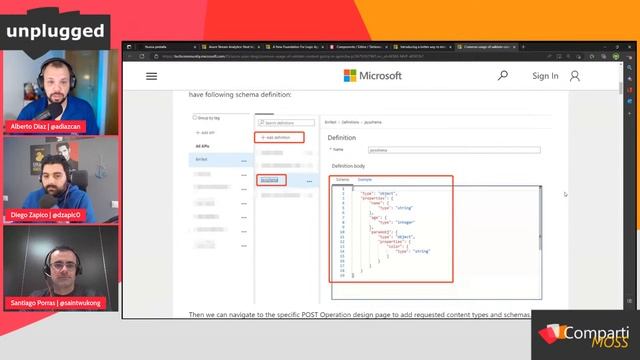640x360 pixels.
Task: Click the Search definitions field
Action: (x=286, y=123)
